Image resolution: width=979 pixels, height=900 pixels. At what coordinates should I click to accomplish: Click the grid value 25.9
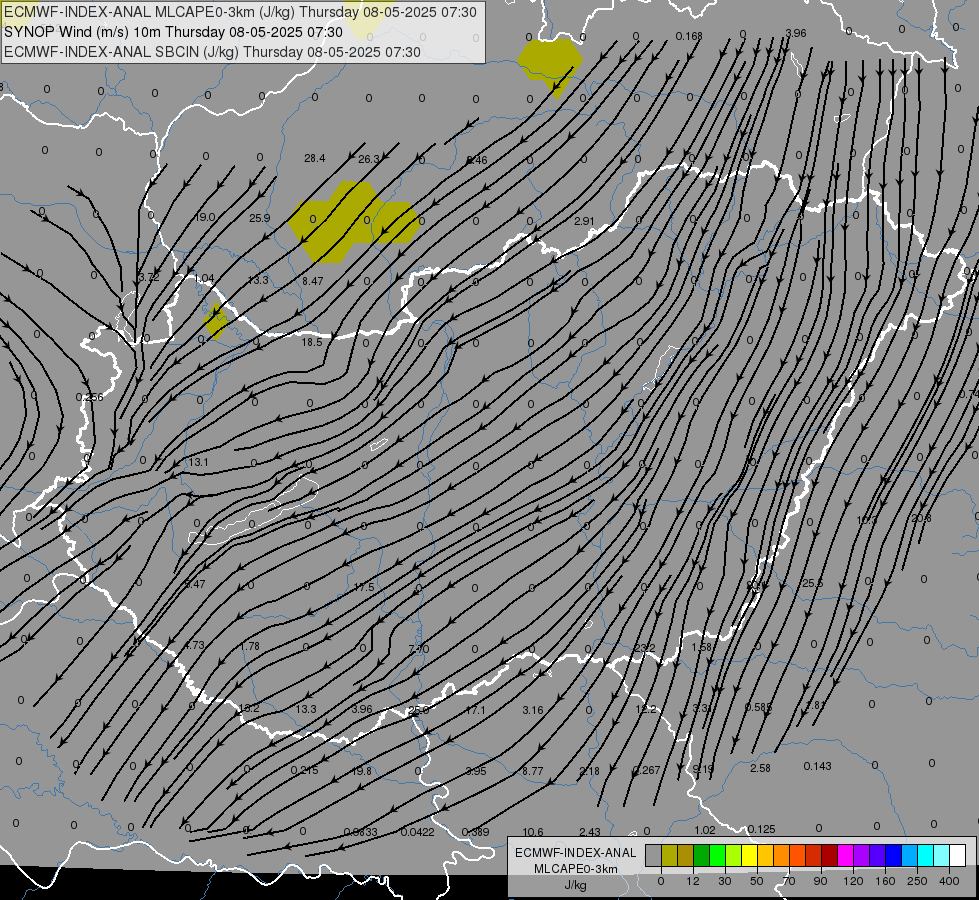260,218
